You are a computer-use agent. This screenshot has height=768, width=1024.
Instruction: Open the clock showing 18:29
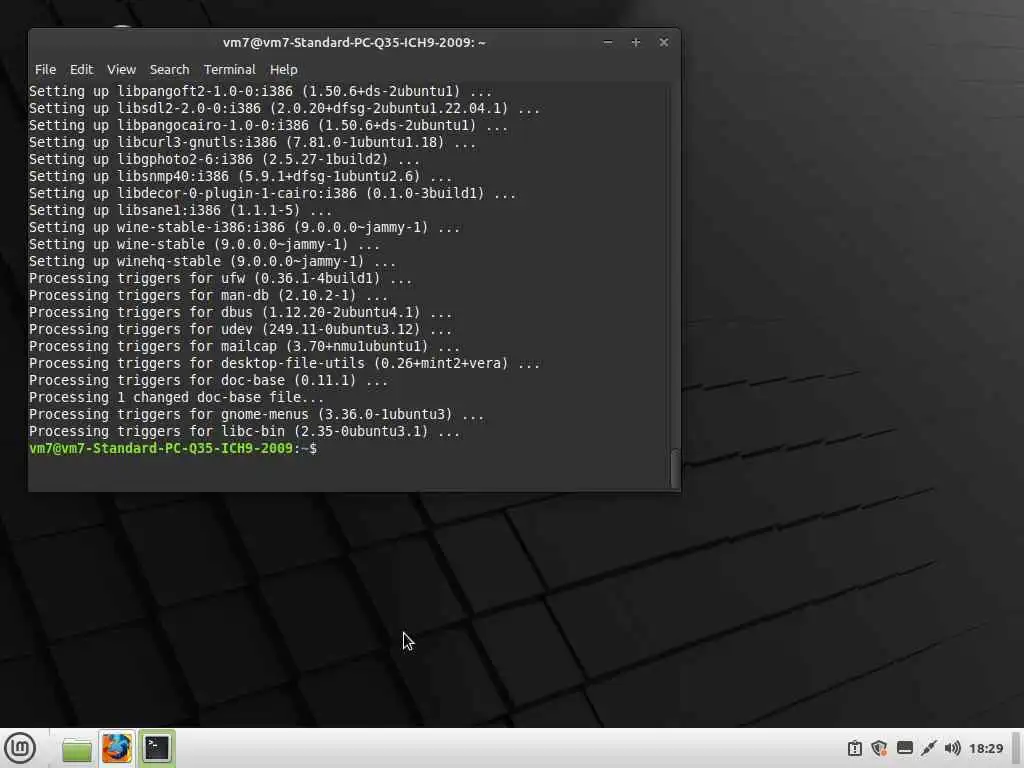point(985,748)
